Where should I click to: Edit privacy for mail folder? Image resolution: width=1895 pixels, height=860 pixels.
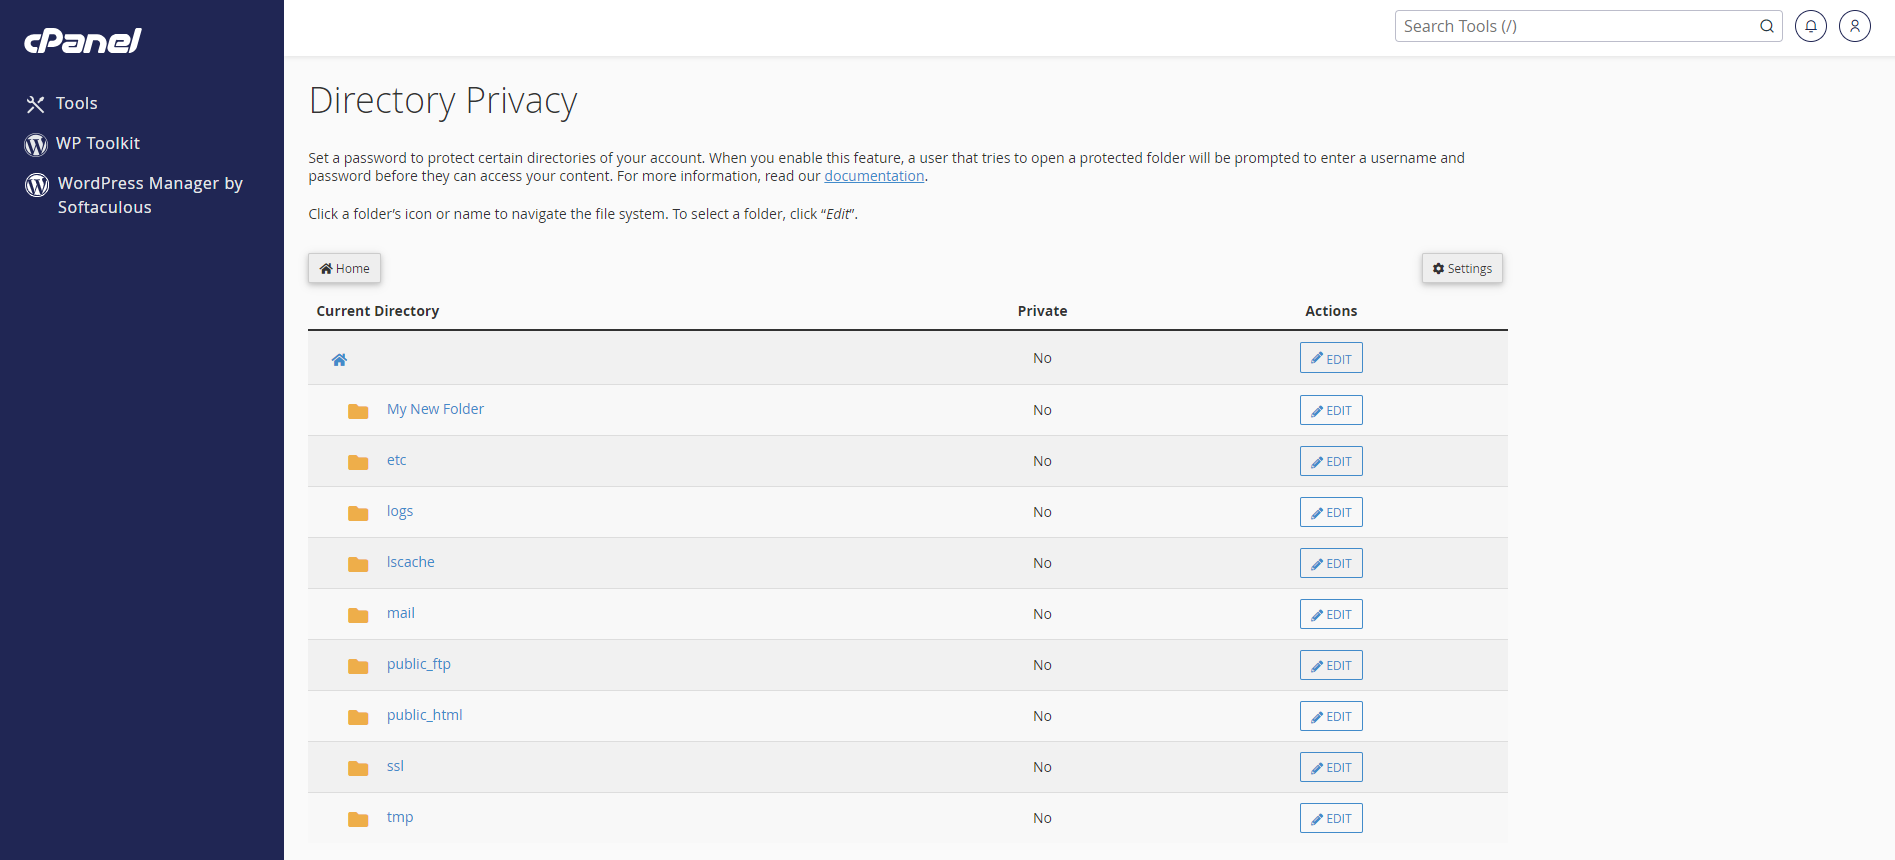click(x=1331, y=614)
